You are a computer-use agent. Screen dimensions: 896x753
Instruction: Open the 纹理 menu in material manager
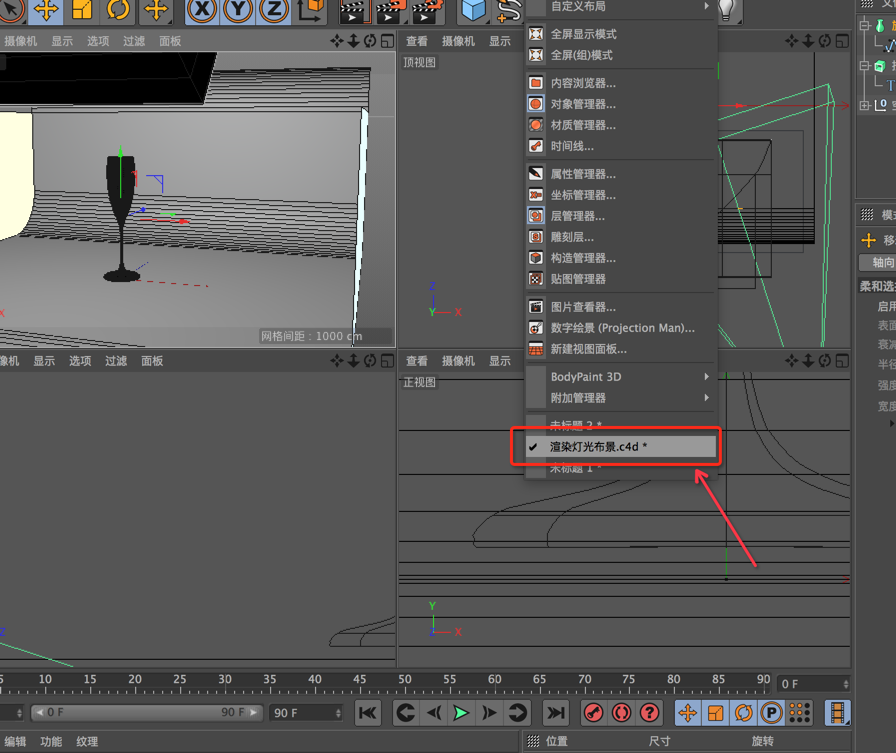pyautogui.click(x=87, y=742)
